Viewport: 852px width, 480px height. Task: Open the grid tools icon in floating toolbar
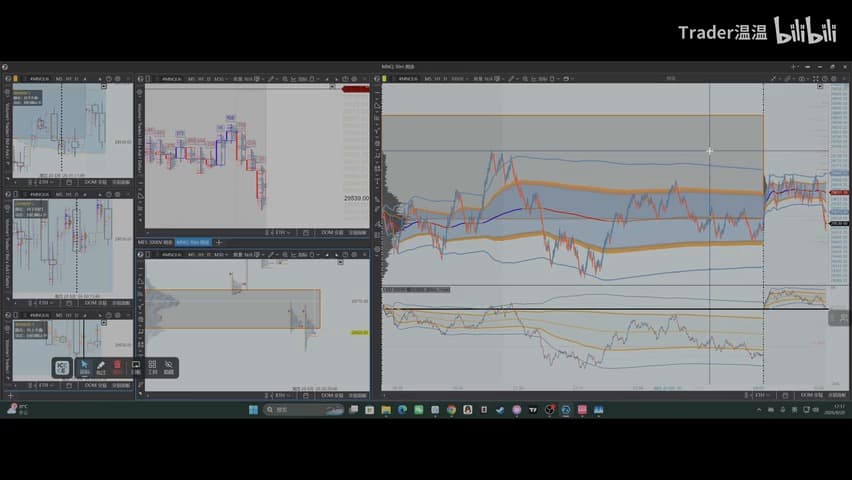152,367
